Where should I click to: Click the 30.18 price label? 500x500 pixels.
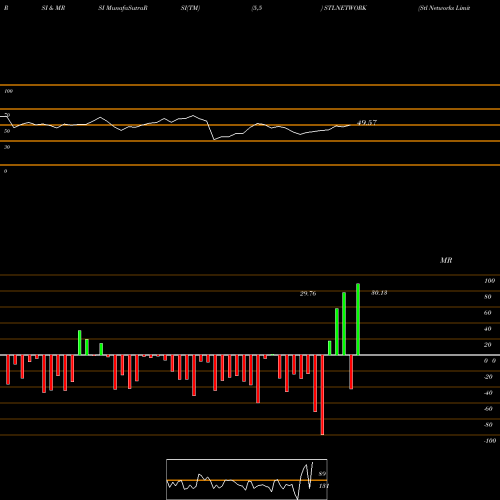point(379,293)
